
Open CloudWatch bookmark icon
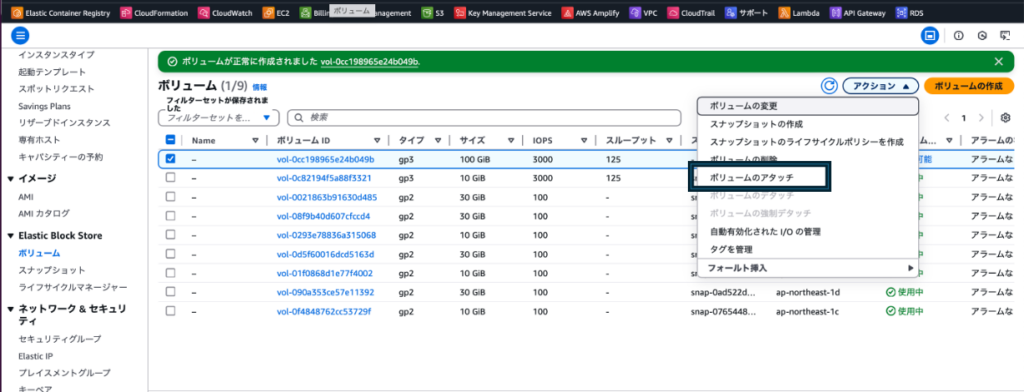204,12
